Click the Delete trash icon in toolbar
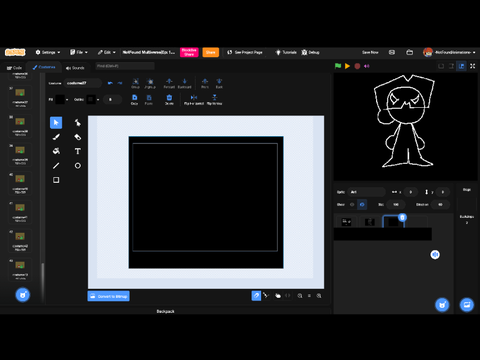The image size is (480, 360). click(x=169, y=99)
